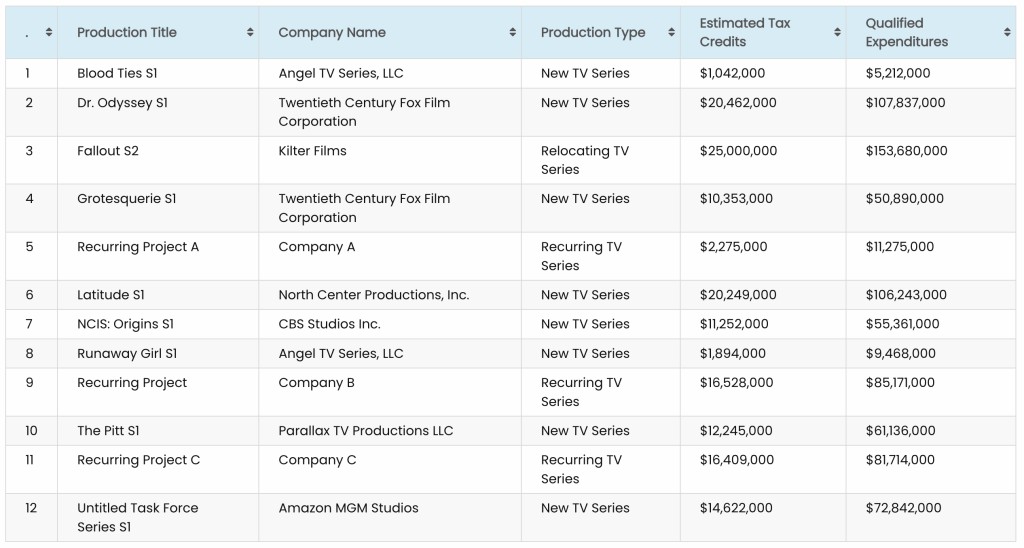The image size is (1024, 548).
Task: Click sort arrows in first numbering column
Action: 48,33
